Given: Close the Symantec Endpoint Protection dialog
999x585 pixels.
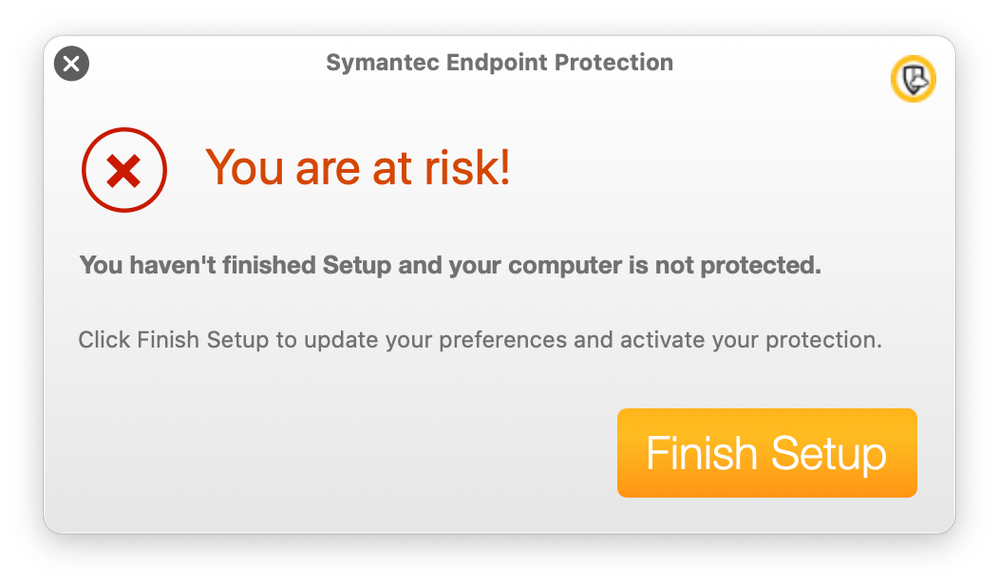Looking at the screenshot, I should coord(71,64).
